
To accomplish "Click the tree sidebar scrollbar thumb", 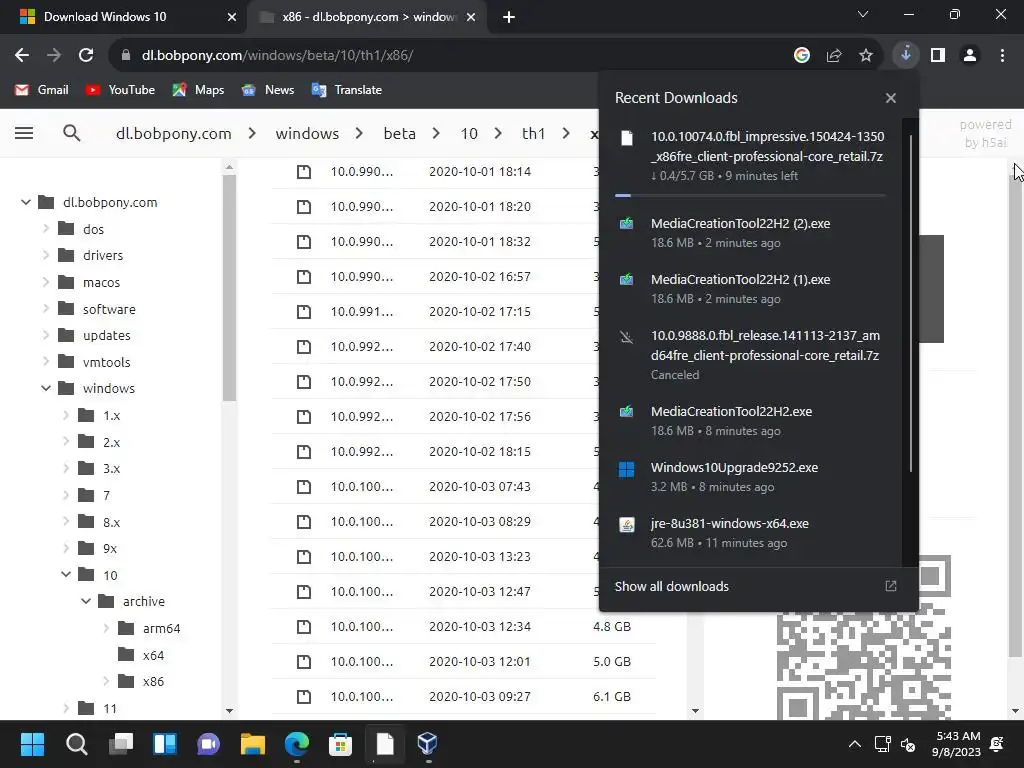I will [229, 287].
